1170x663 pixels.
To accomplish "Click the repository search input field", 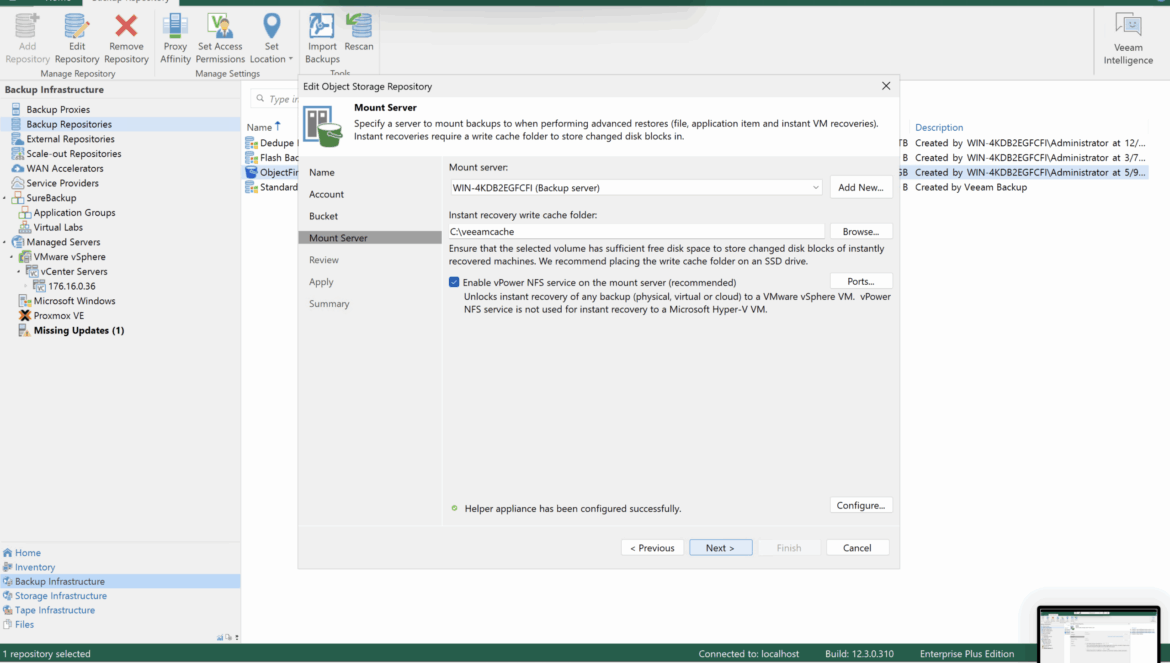I will pos(275,98).
